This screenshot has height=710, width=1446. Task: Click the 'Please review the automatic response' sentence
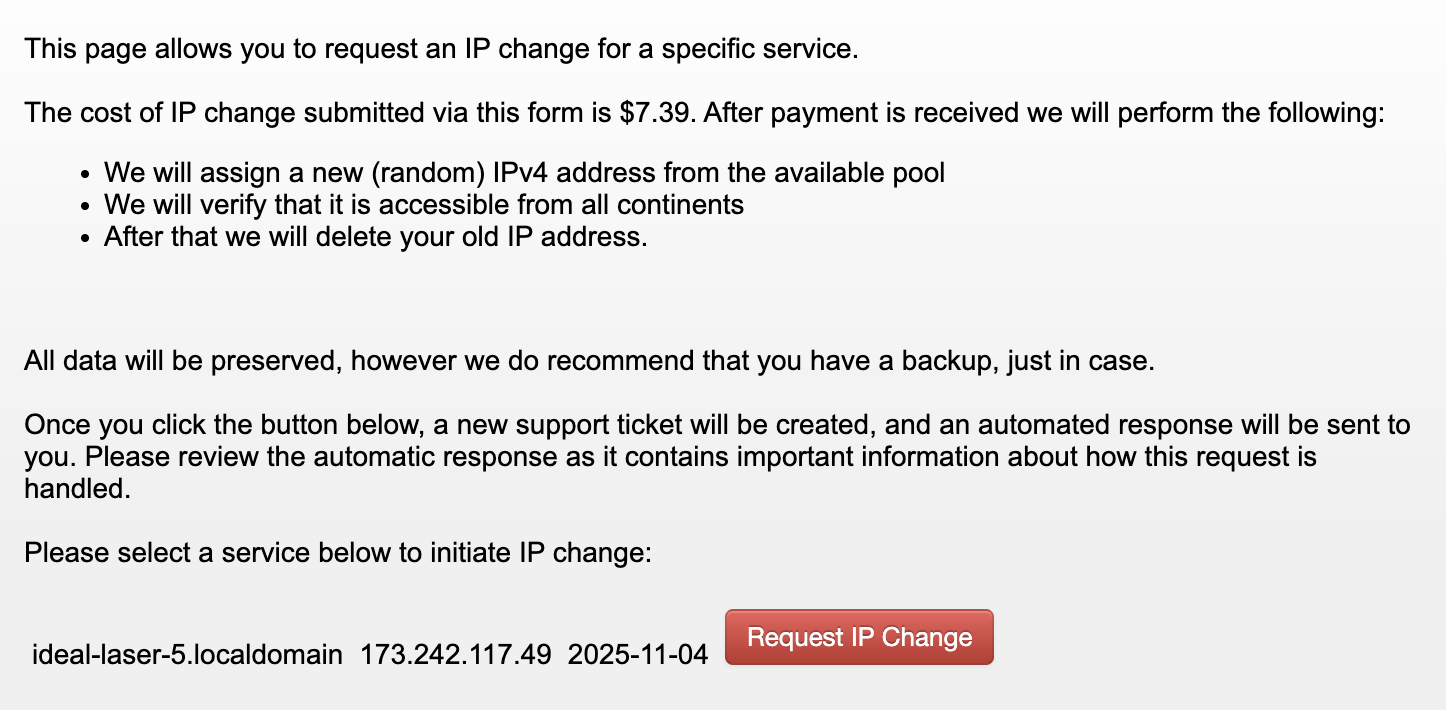(670, 458)
